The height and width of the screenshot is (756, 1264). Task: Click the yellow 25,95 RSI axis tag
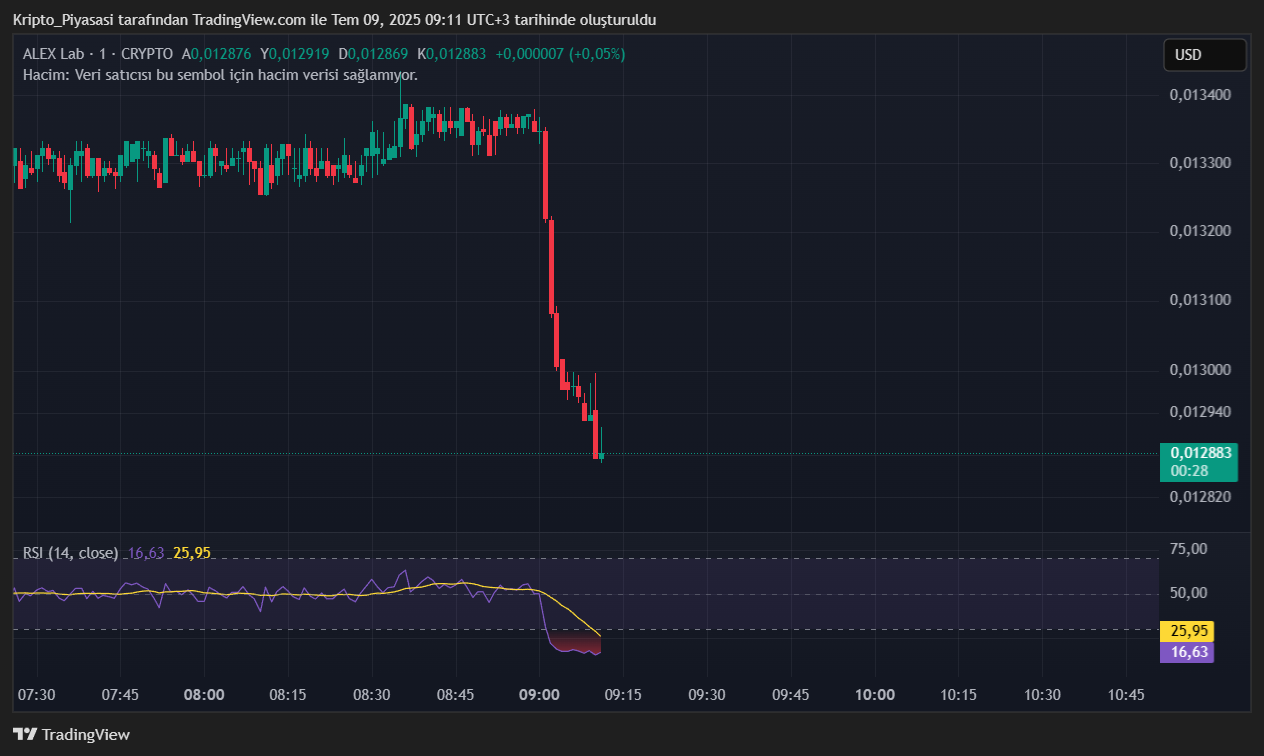click(1185, 632)
